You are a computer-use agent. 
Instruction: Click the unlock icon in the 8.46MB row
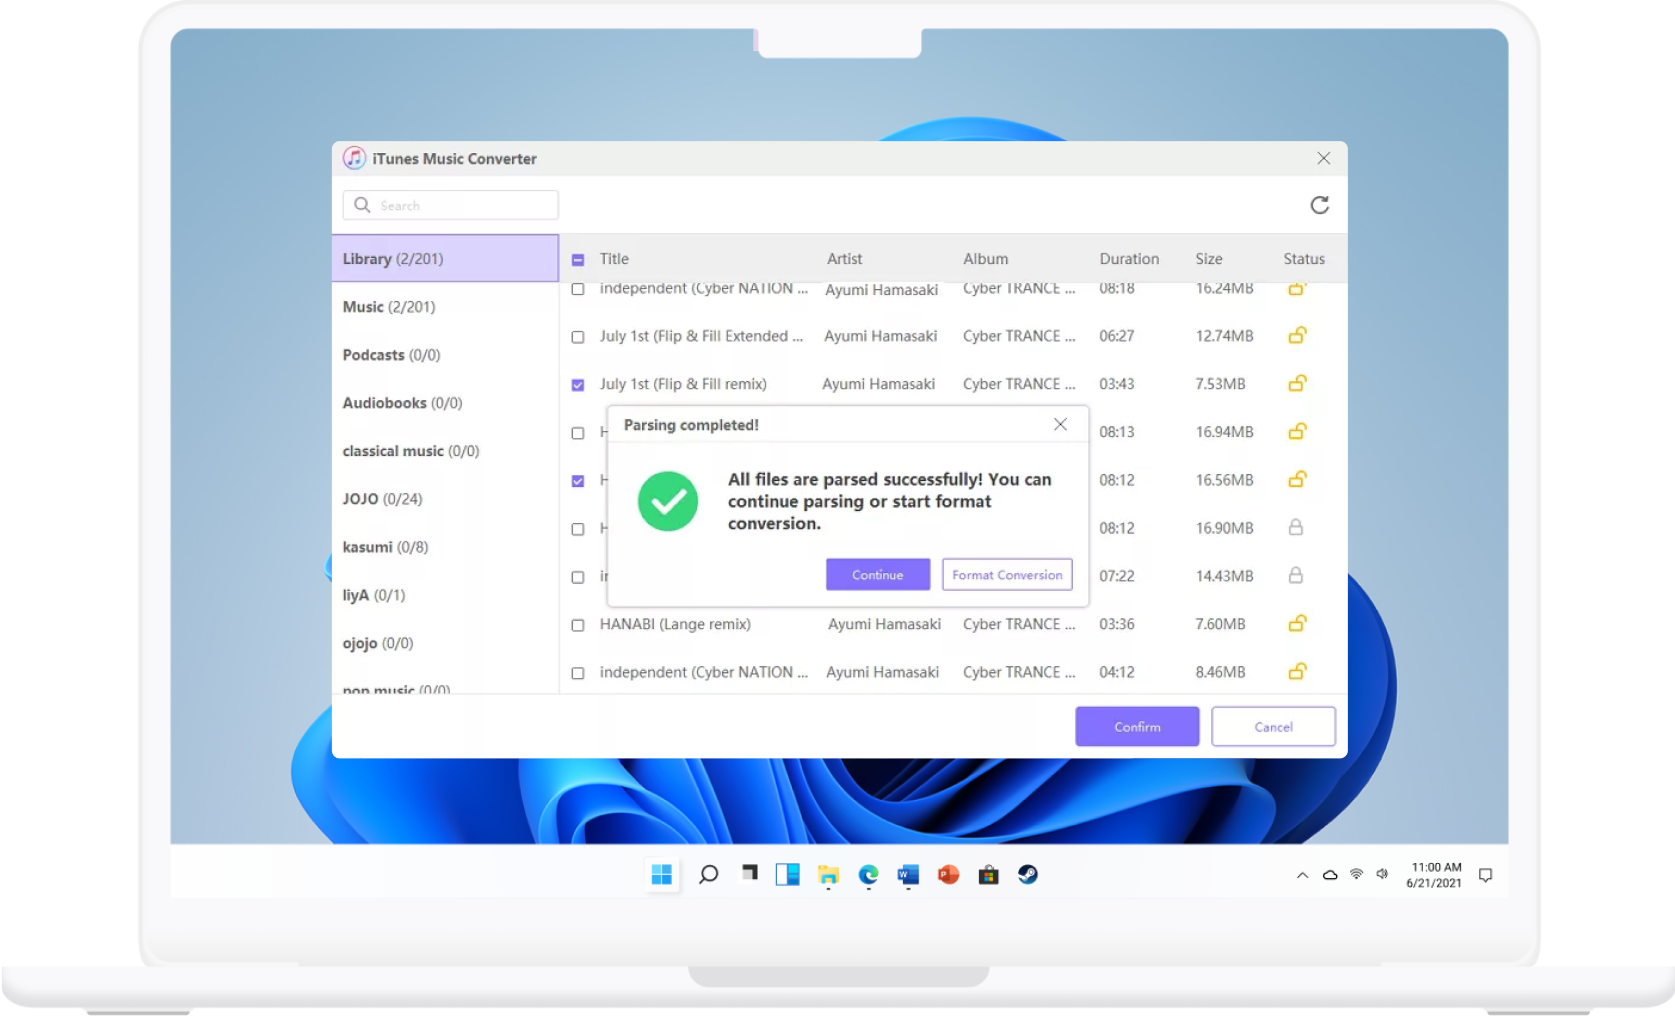(x=1296, y=671)
